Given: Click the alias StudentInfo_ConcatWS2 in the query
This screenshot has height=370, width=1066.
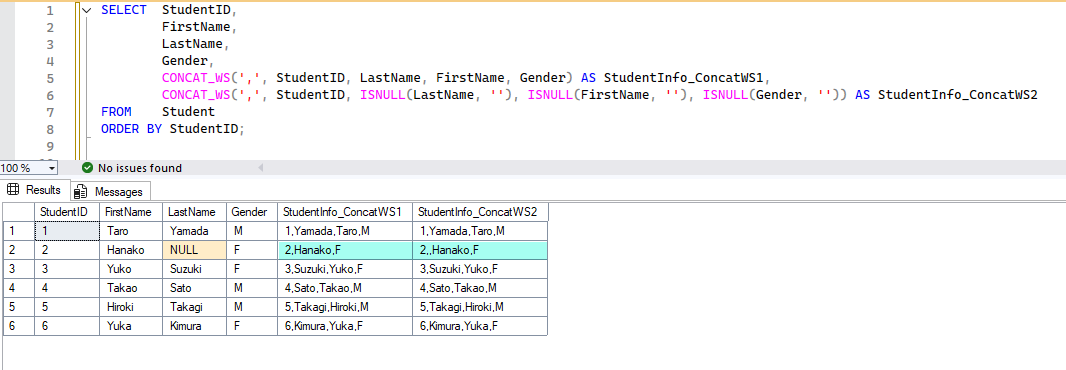Looking at the screenshot, I should pos(957,95).
